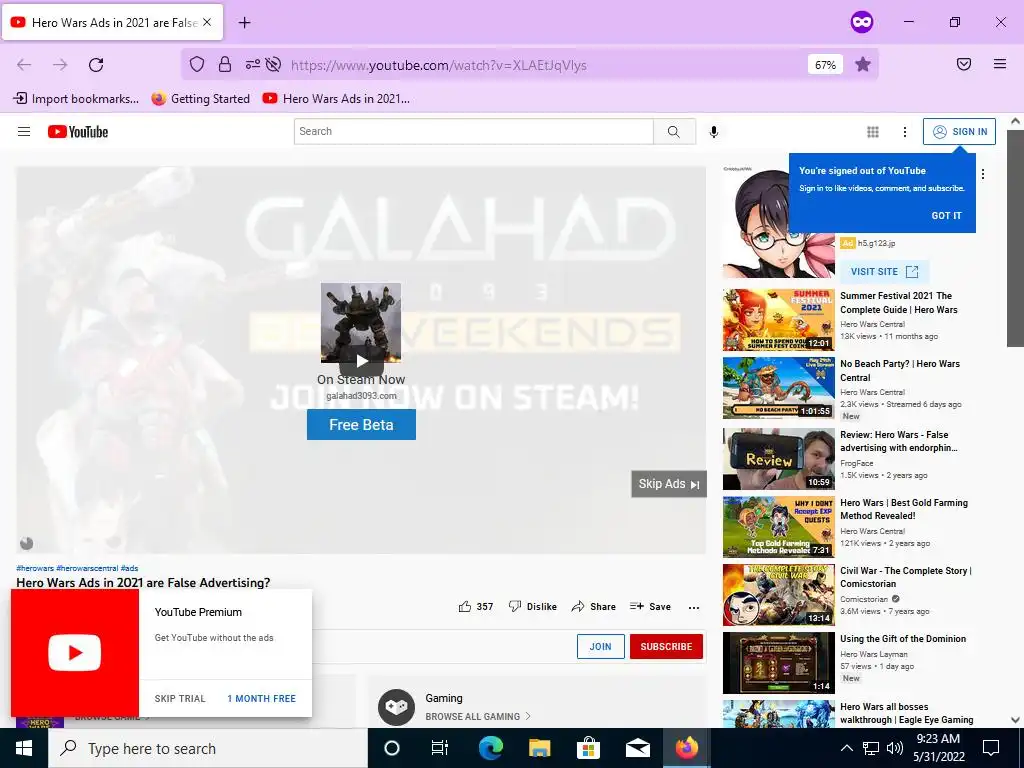Image resolution: width=1024 pixels, height=768 pixels.
Task: View site info via padlock icon
Action: coord(225,64)
